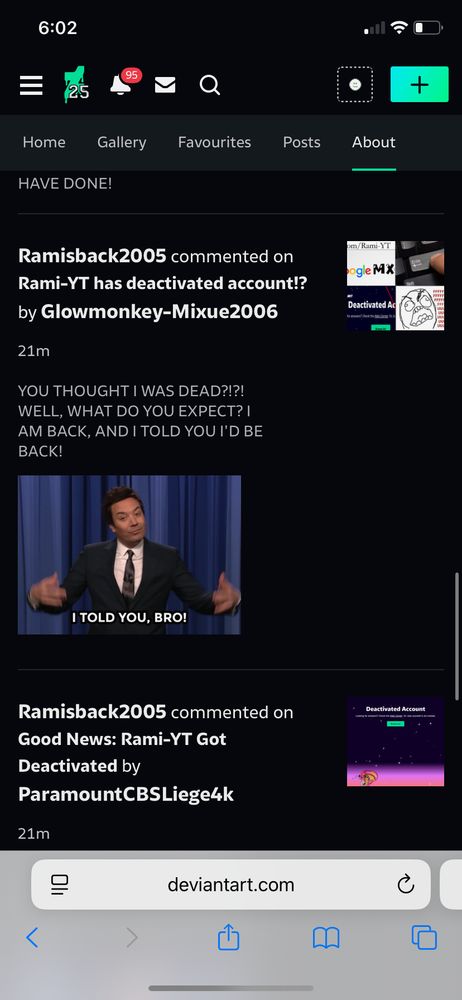
Task: Open the messages envelope icon
Action: (165, 85)
